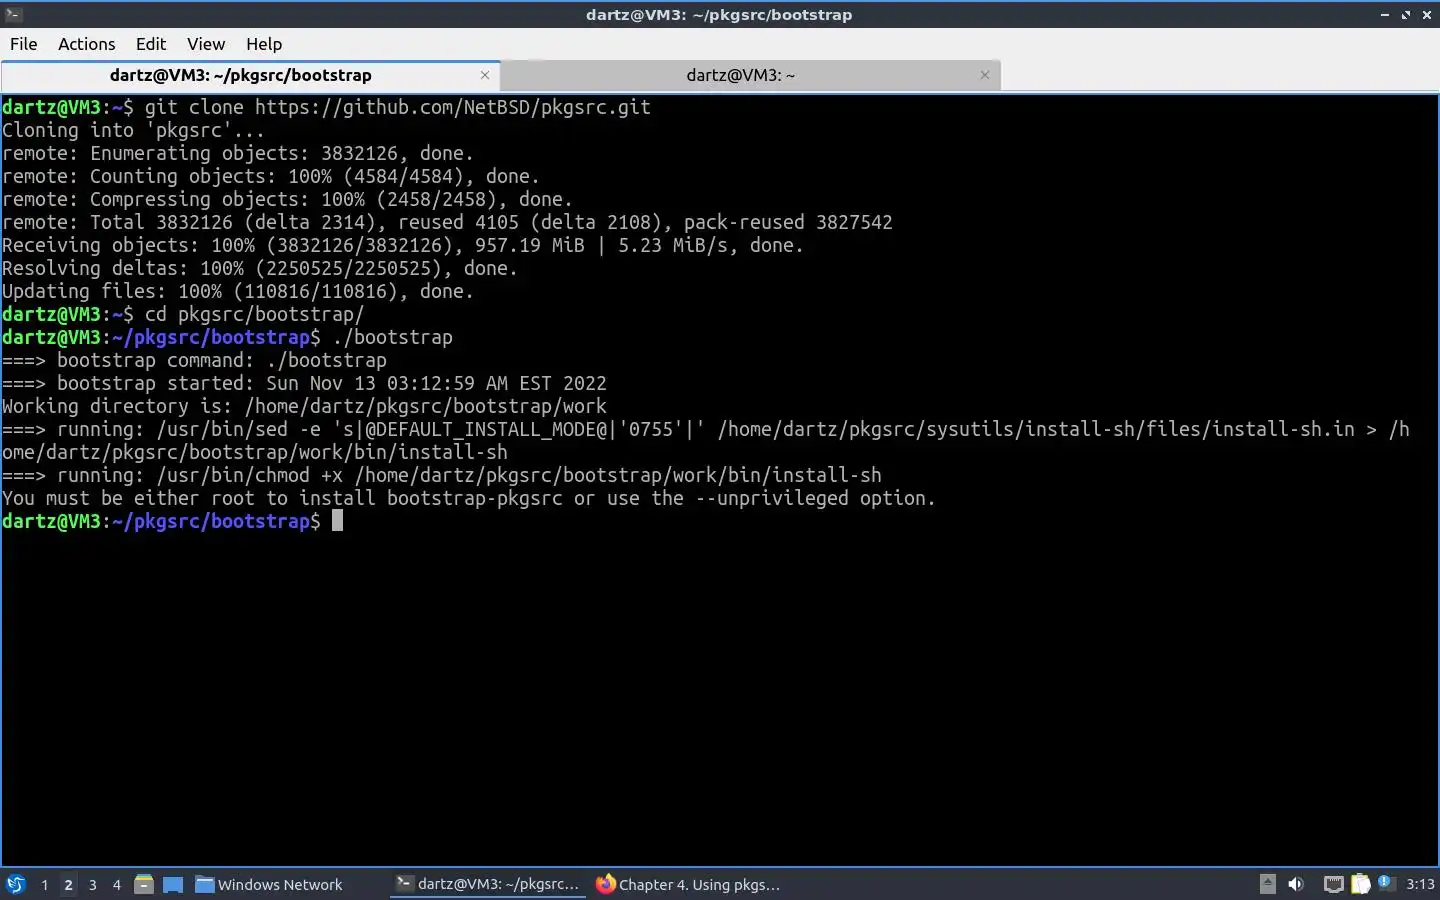The height and width of the screenshot is (900, 1440).
Task: Click the blue show-desktop icon in the taskbar
Action: pos(173,884)
